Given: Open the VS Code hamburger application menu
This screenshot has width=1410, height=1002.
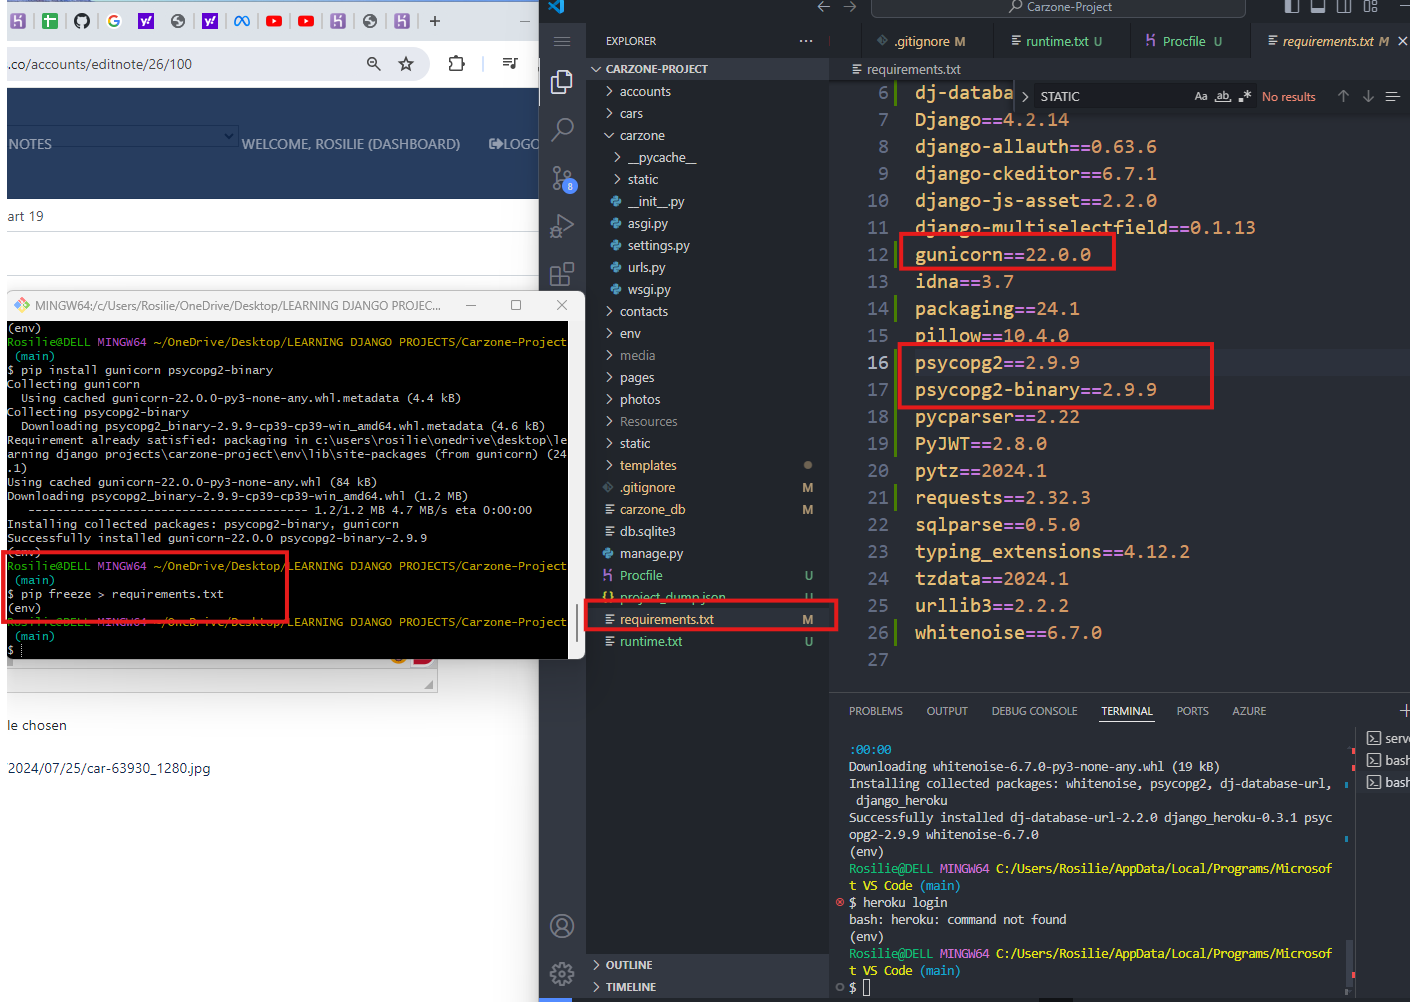Looking at the screenshot, I should tap(562, 41).
